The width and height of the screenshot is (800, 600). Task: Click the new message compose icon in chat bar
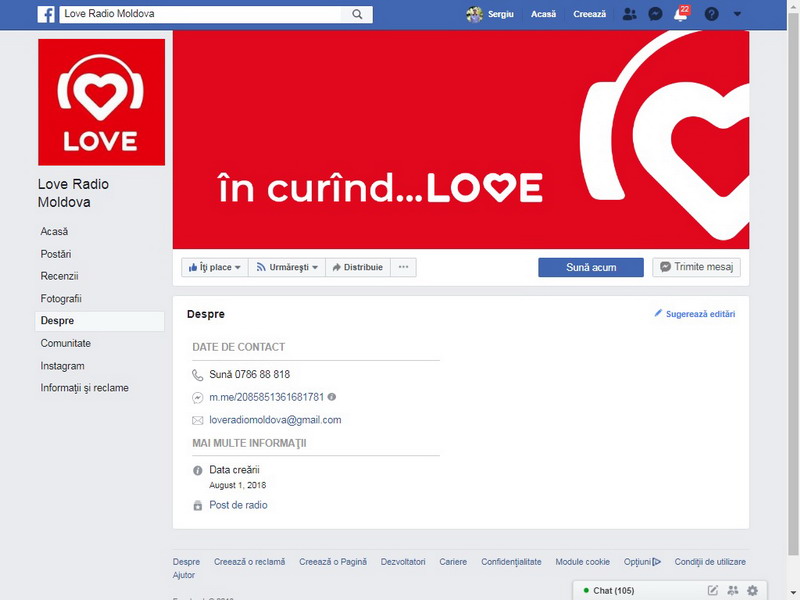(713, 590)
